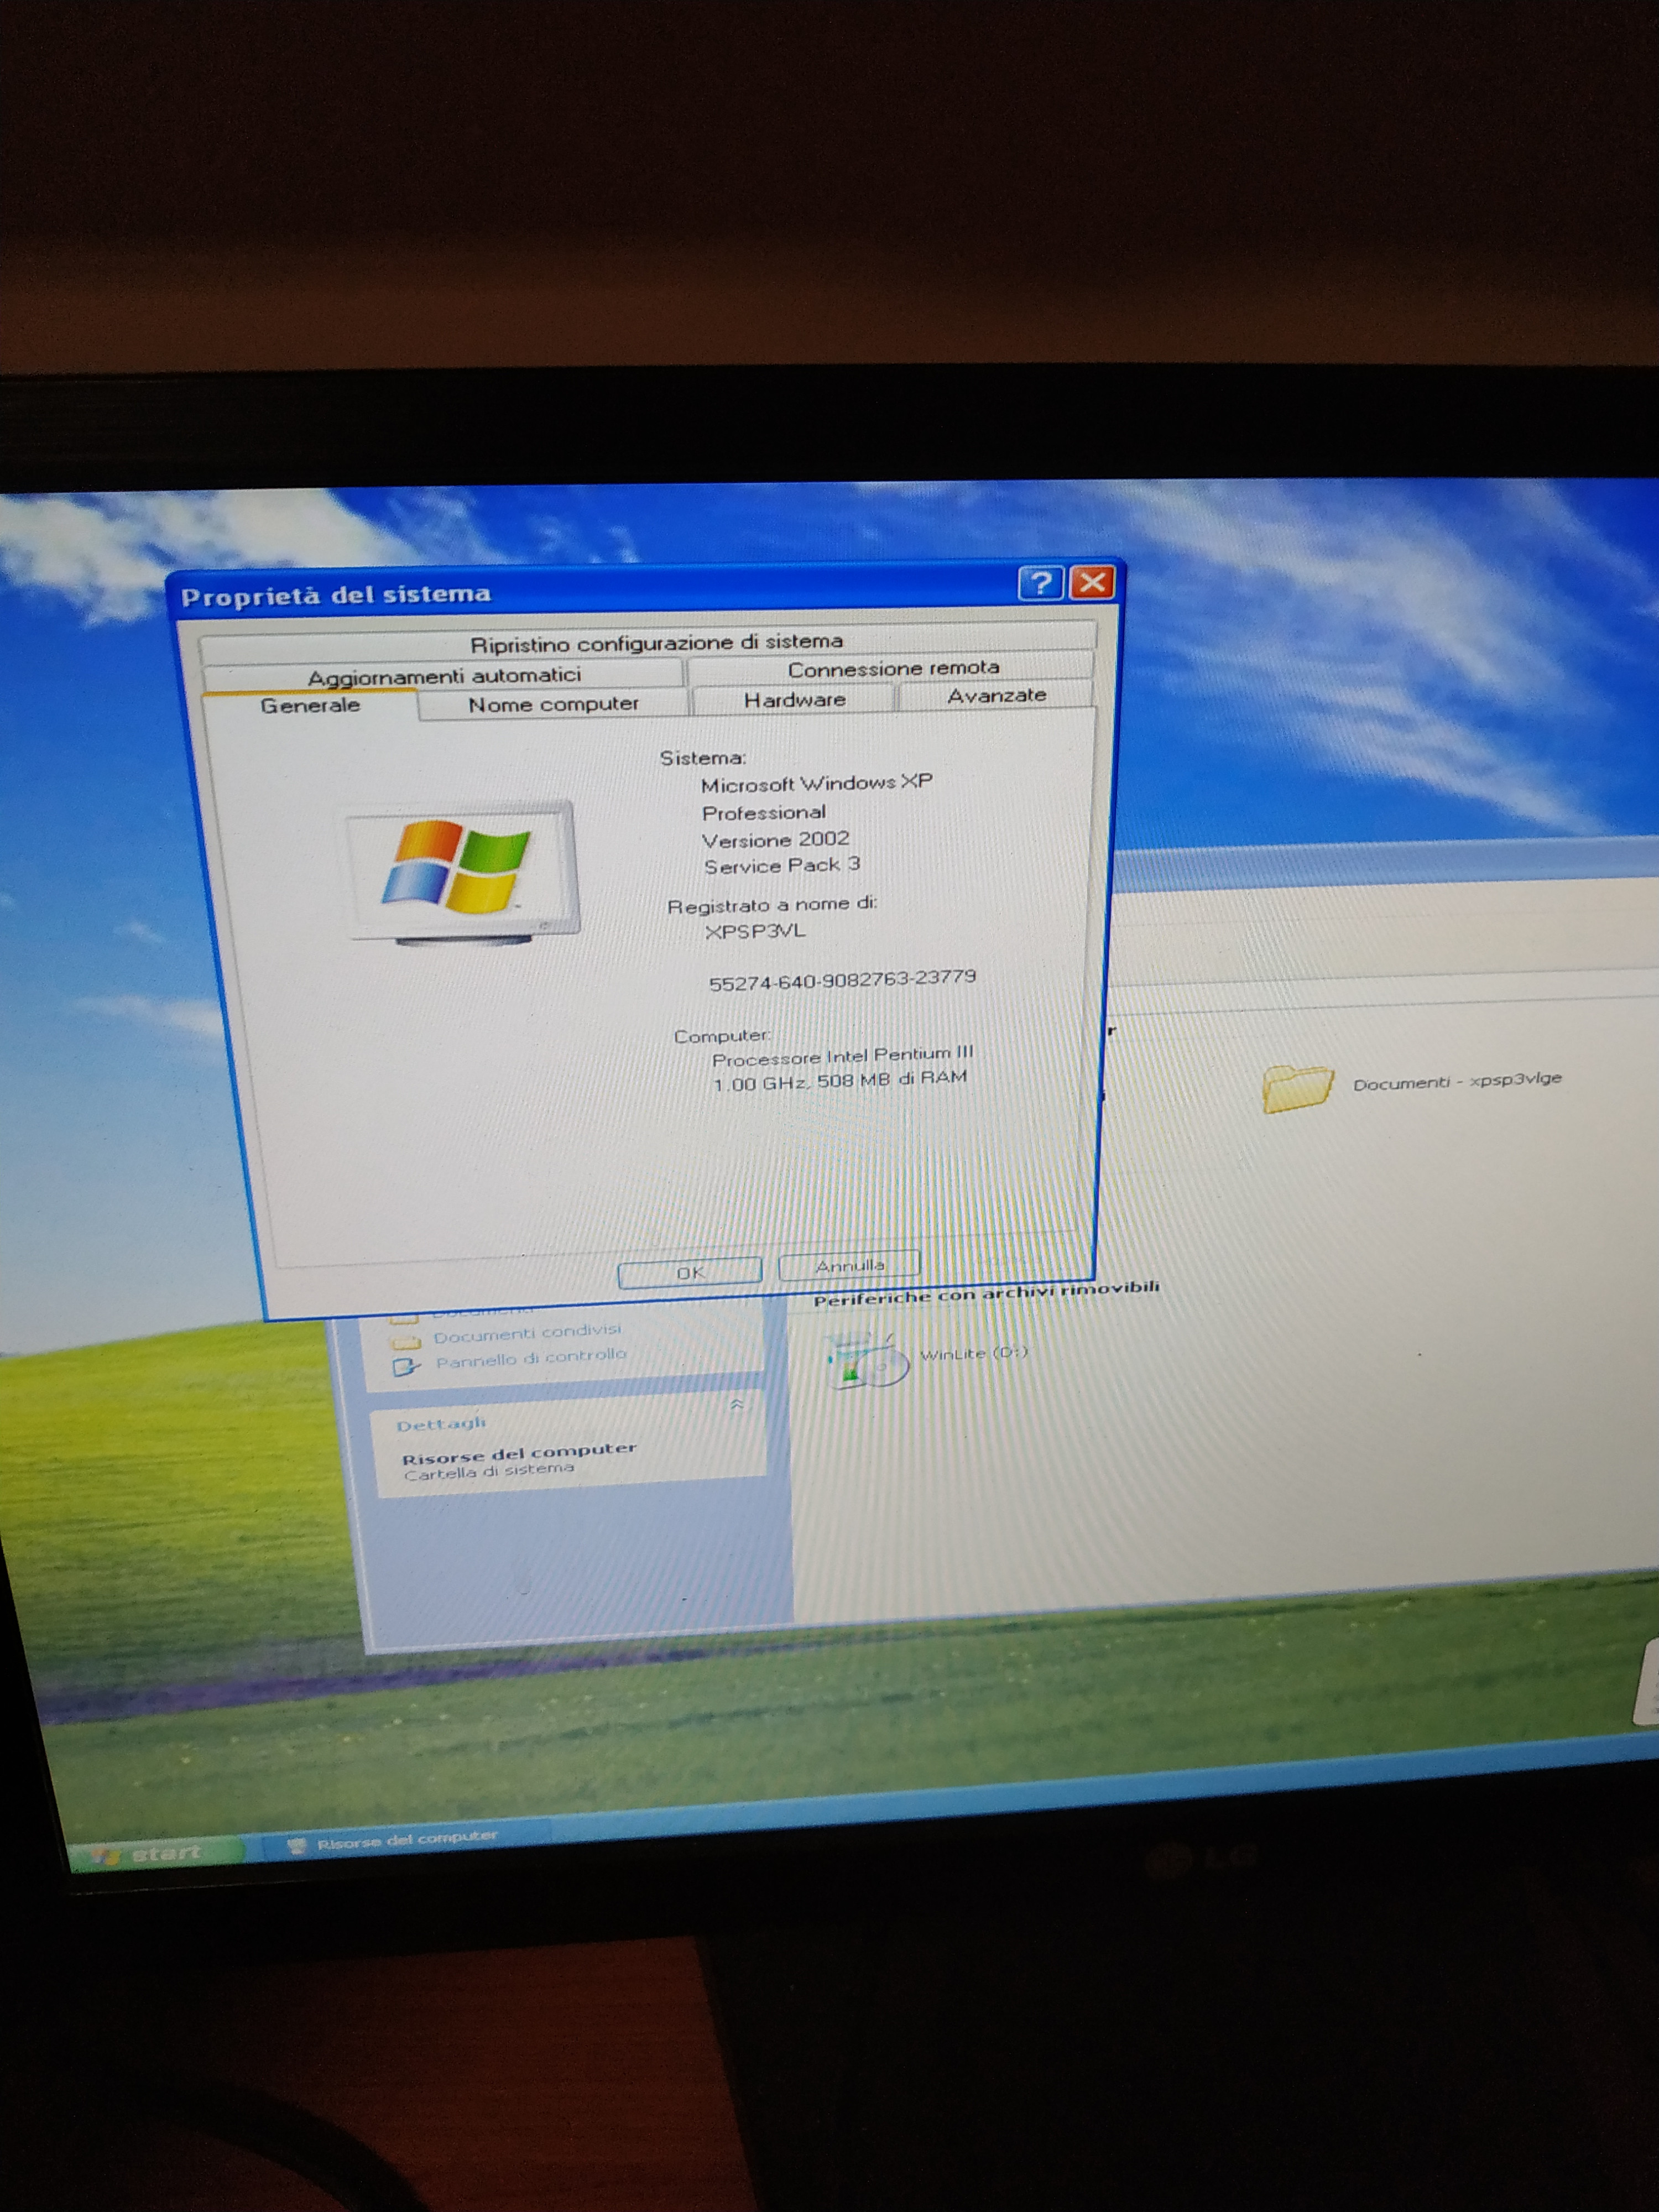Image resolution: width=1659 pixels, height=2212 pixels.
Task: Click the WinLite (D:) label
Action: (973, 1353)
